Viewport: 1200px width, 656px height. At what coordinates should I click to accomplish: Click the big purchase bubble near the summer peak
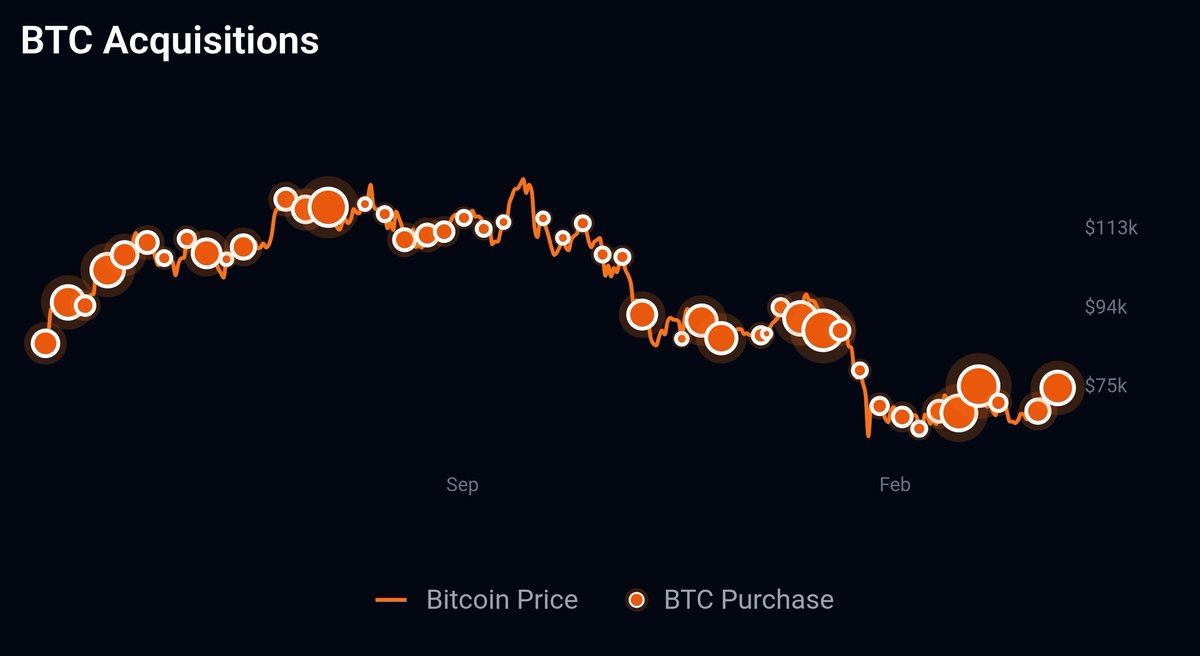click(x=327, y=207)
